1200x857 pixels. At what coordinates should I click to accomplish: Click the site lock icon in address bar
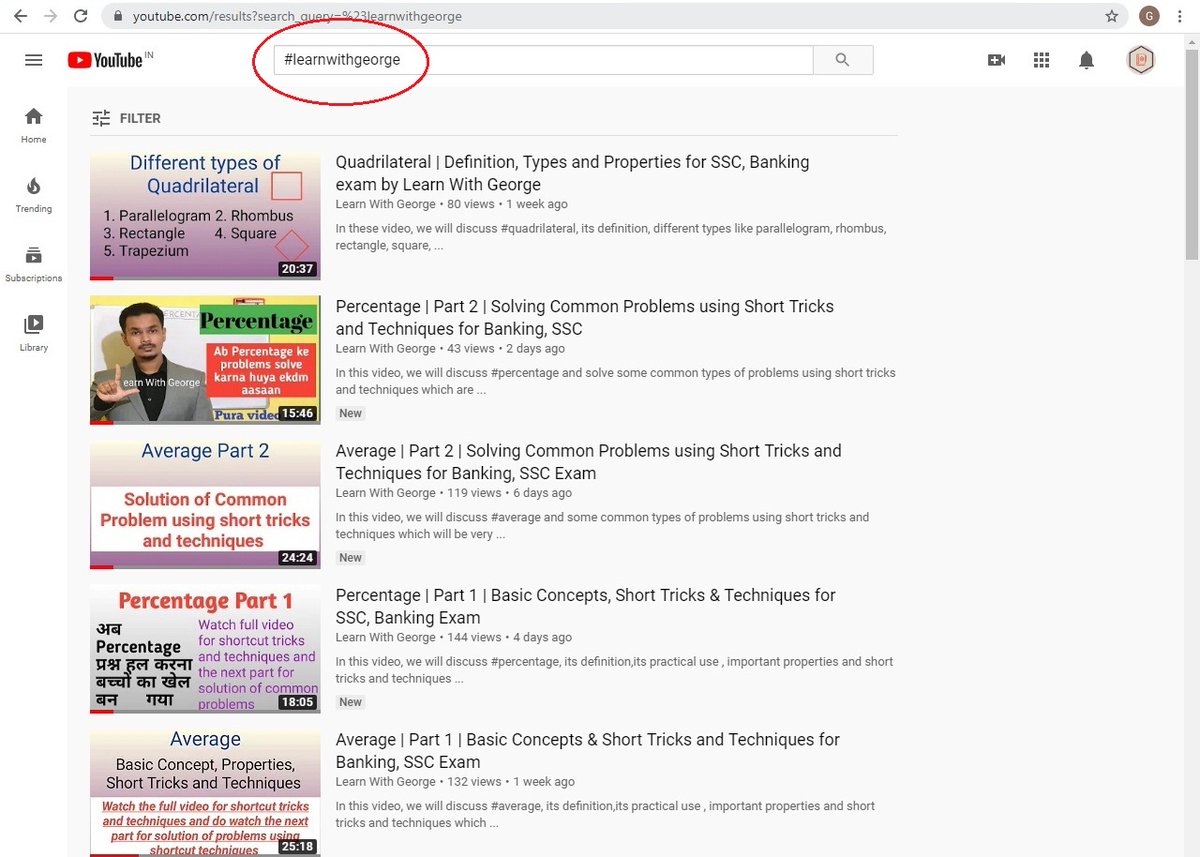tap(118, 16)
